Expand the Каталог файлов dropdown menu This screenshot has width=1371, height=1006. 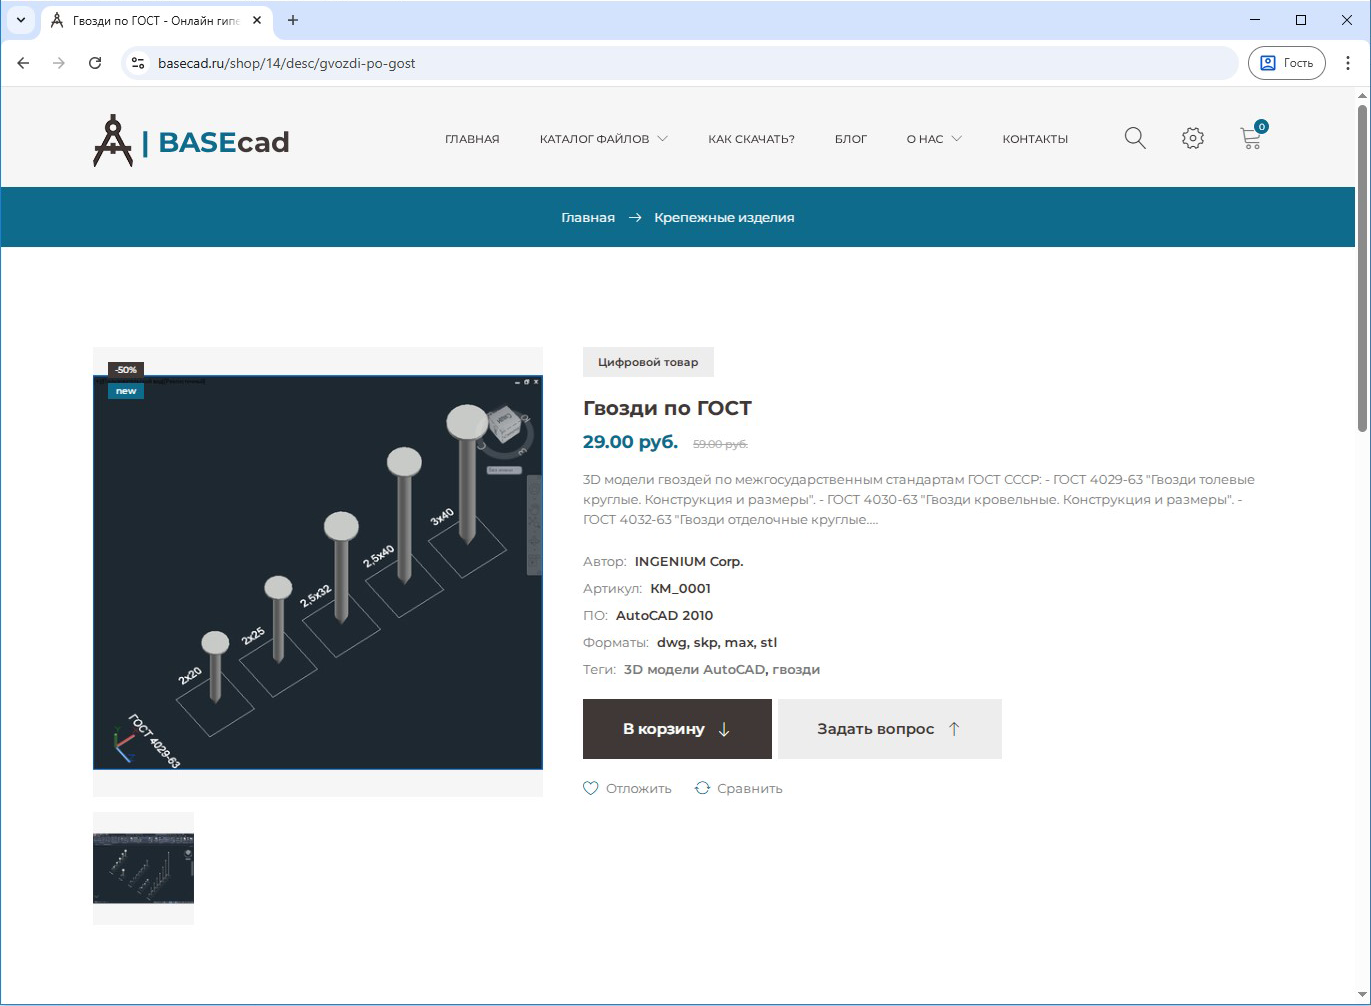pos(603,139)
